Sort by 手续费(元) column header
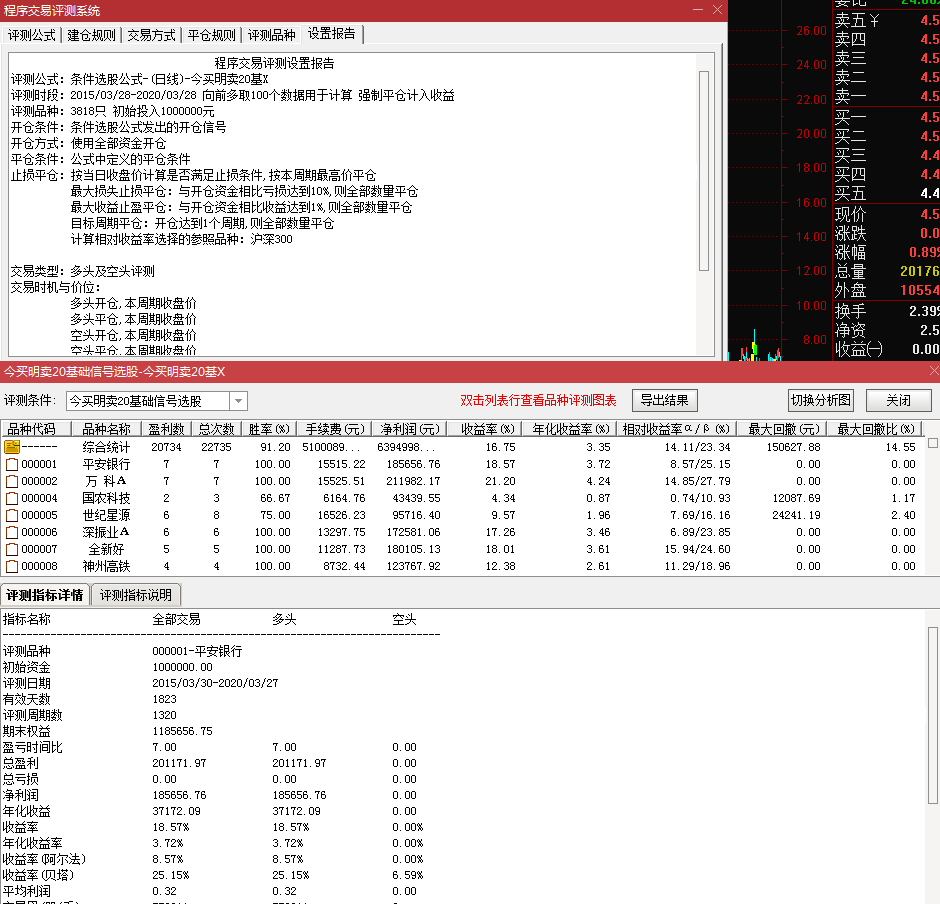This screenshot has height=904, width=940. coord(335,429)
